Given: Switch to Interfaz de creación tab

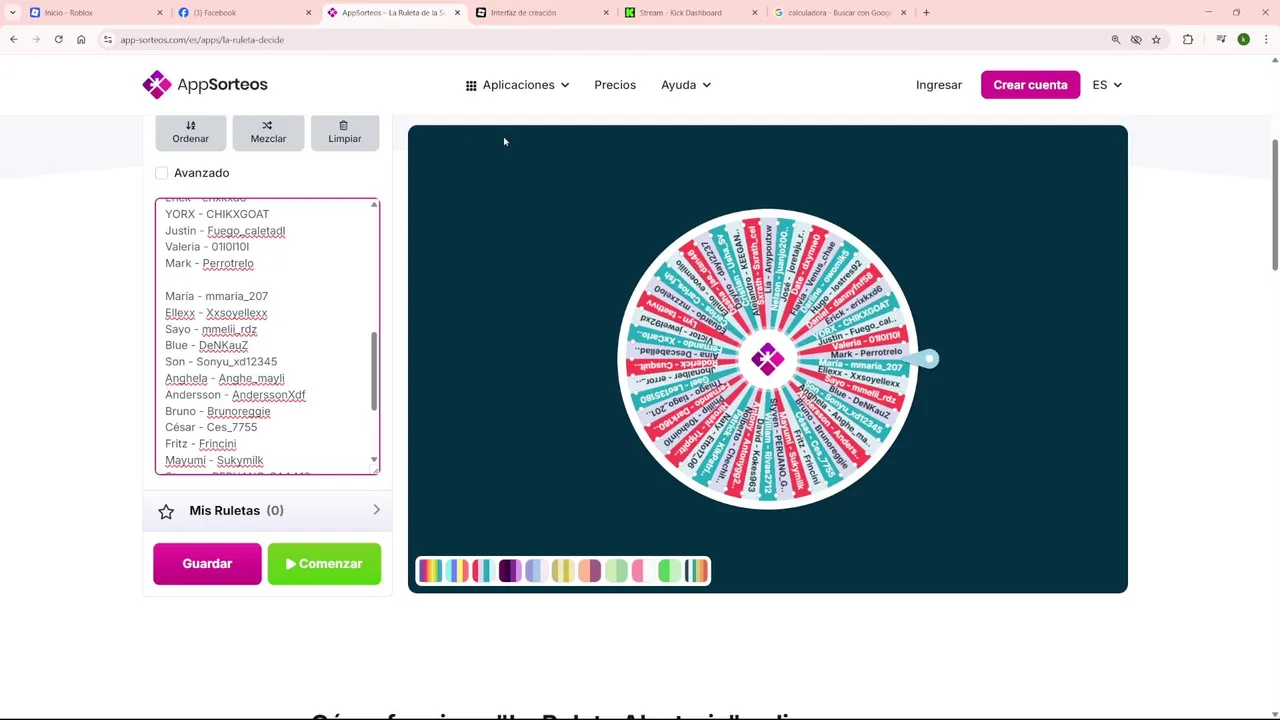Looking at the screenshot, I should click(x=540, y=13).
